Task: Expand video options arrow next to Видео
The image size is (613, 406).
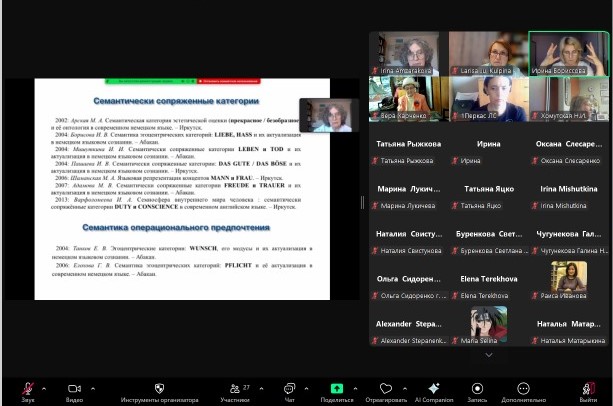Action: click(x=93, y=389)
